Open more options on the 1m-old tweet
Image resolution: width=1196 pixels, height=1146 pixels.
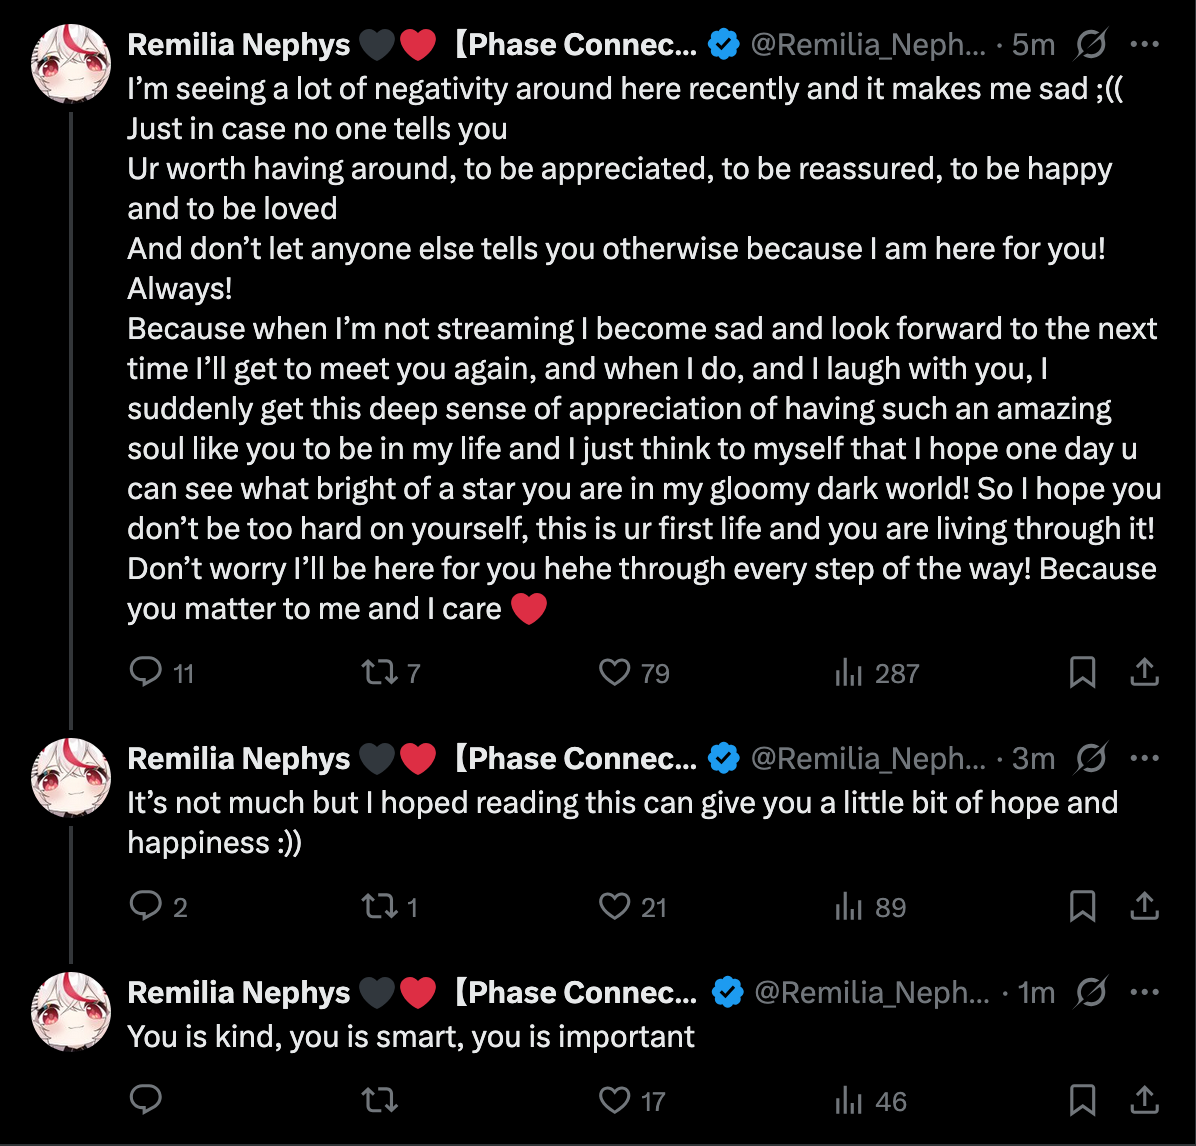[x=1144, y=993]
